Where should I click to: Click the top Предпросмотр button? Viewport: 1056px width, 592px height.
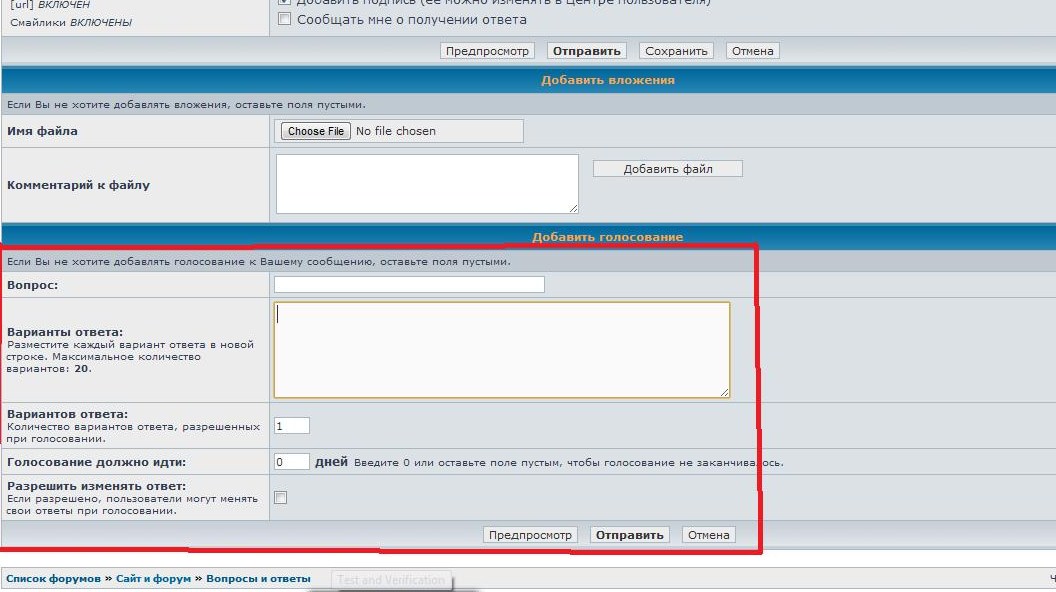tap(487, 51)
